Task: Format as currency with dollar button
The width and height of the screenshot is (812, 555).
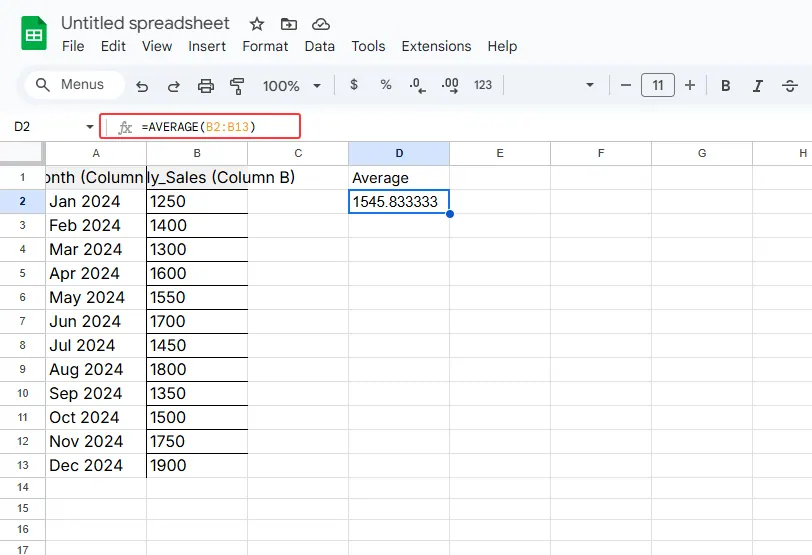Action: tap(354, 86)
